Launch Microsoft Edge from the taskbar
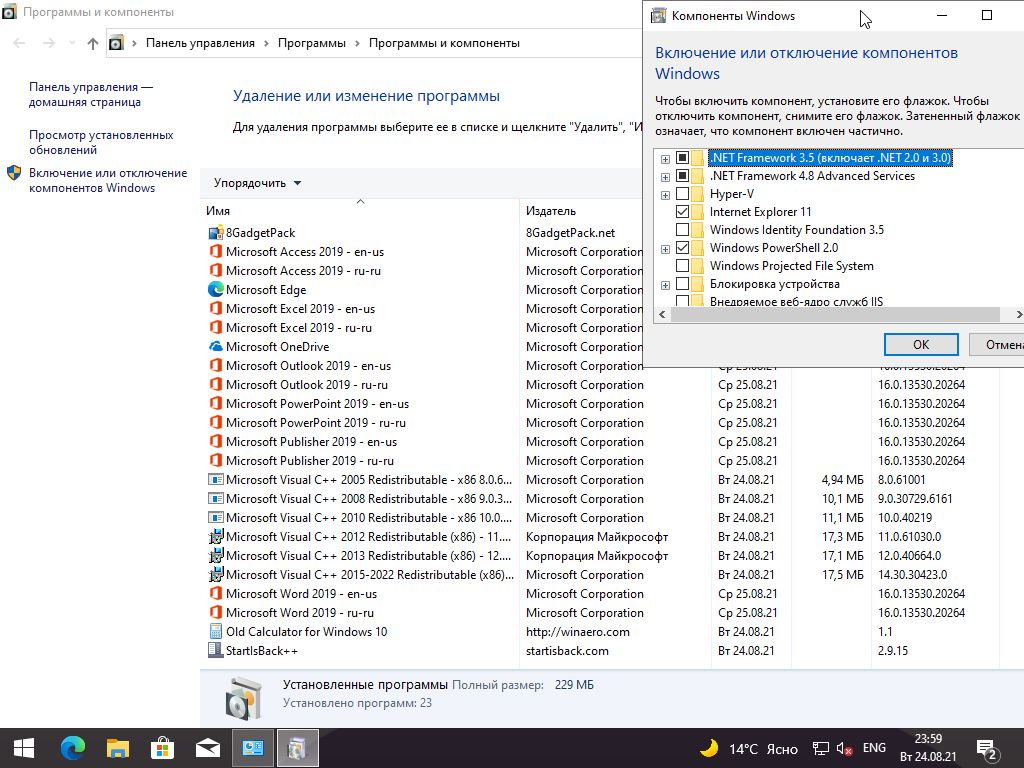This screenshot has height=768, width=1024. pos(72,748)
